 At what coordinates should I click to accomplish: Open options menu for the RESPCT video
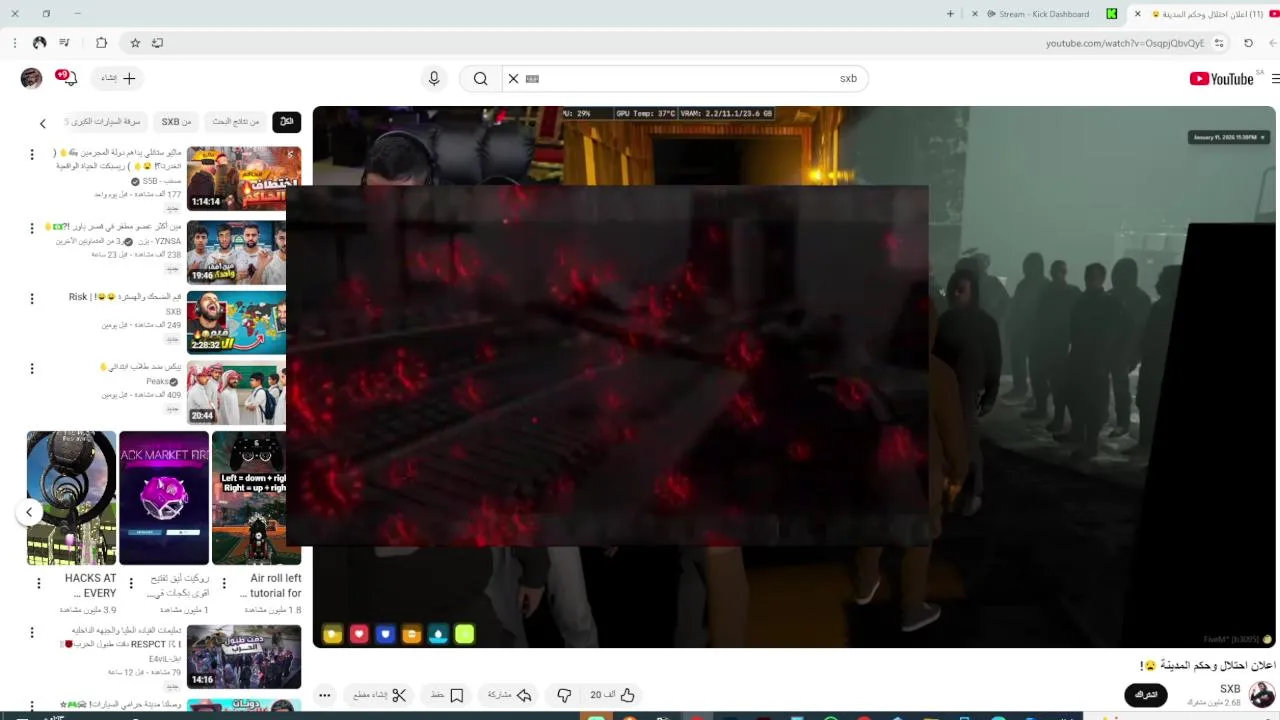pos(32,632)
